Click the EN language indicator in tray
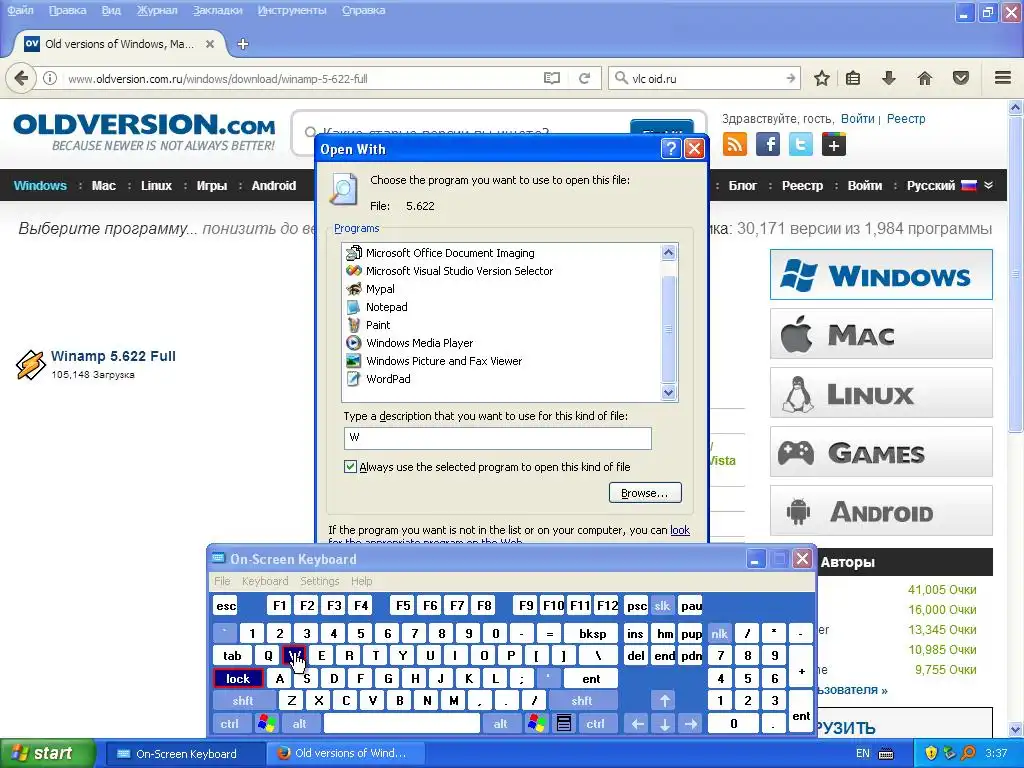Screen dimensions: 1024x768 (x=862, y=754)
